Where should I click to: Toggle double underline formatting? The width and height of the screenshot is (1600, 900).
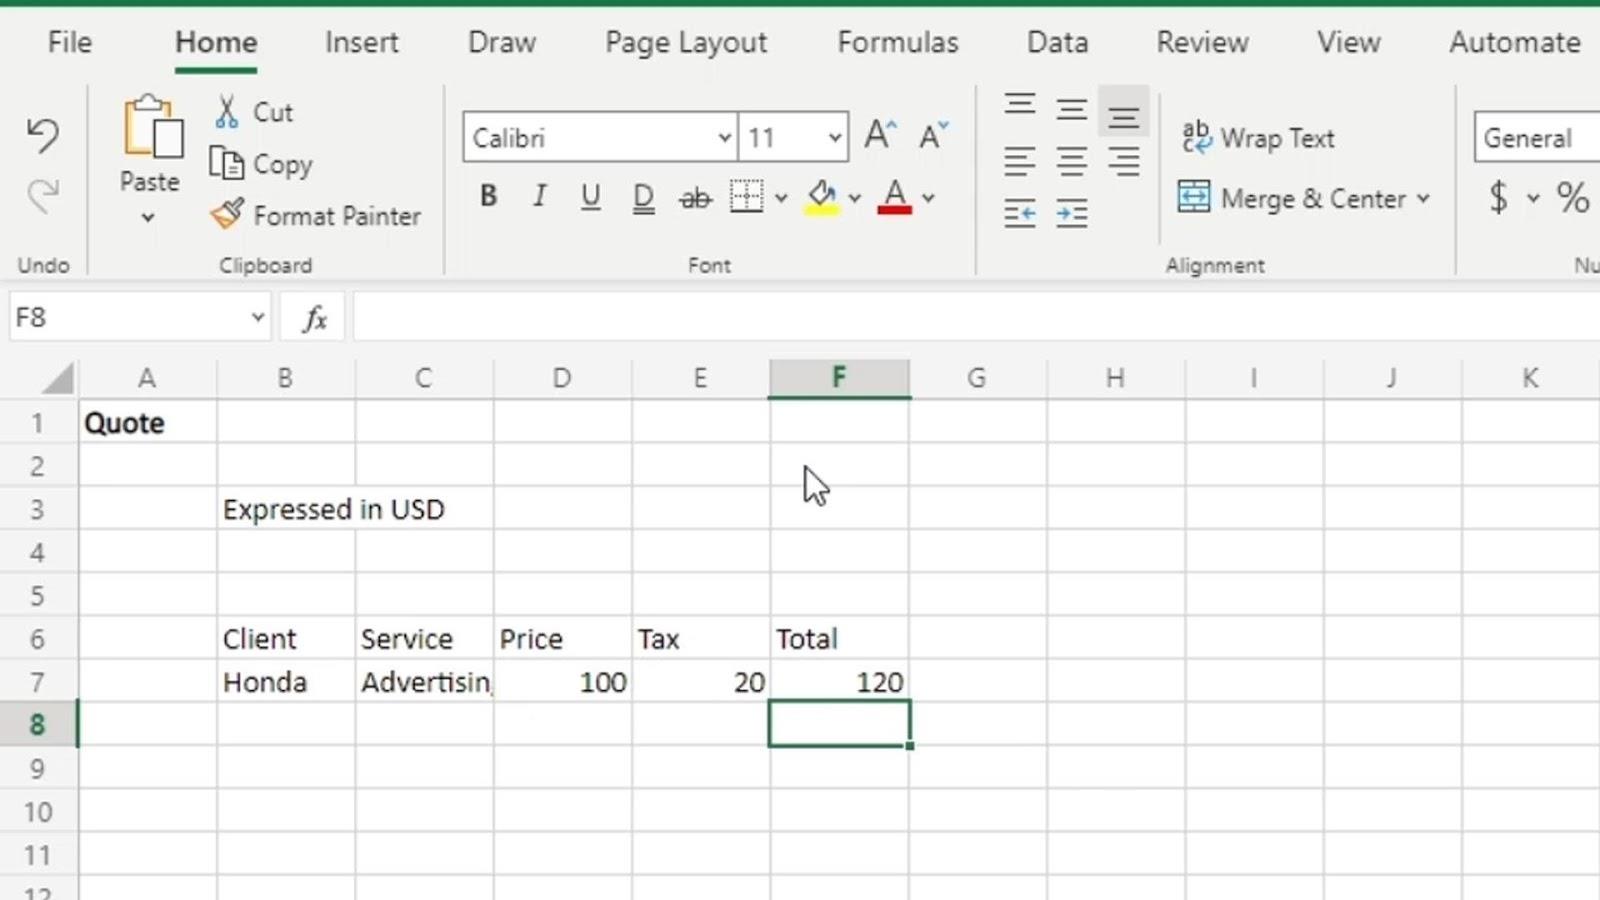(643, 197)
